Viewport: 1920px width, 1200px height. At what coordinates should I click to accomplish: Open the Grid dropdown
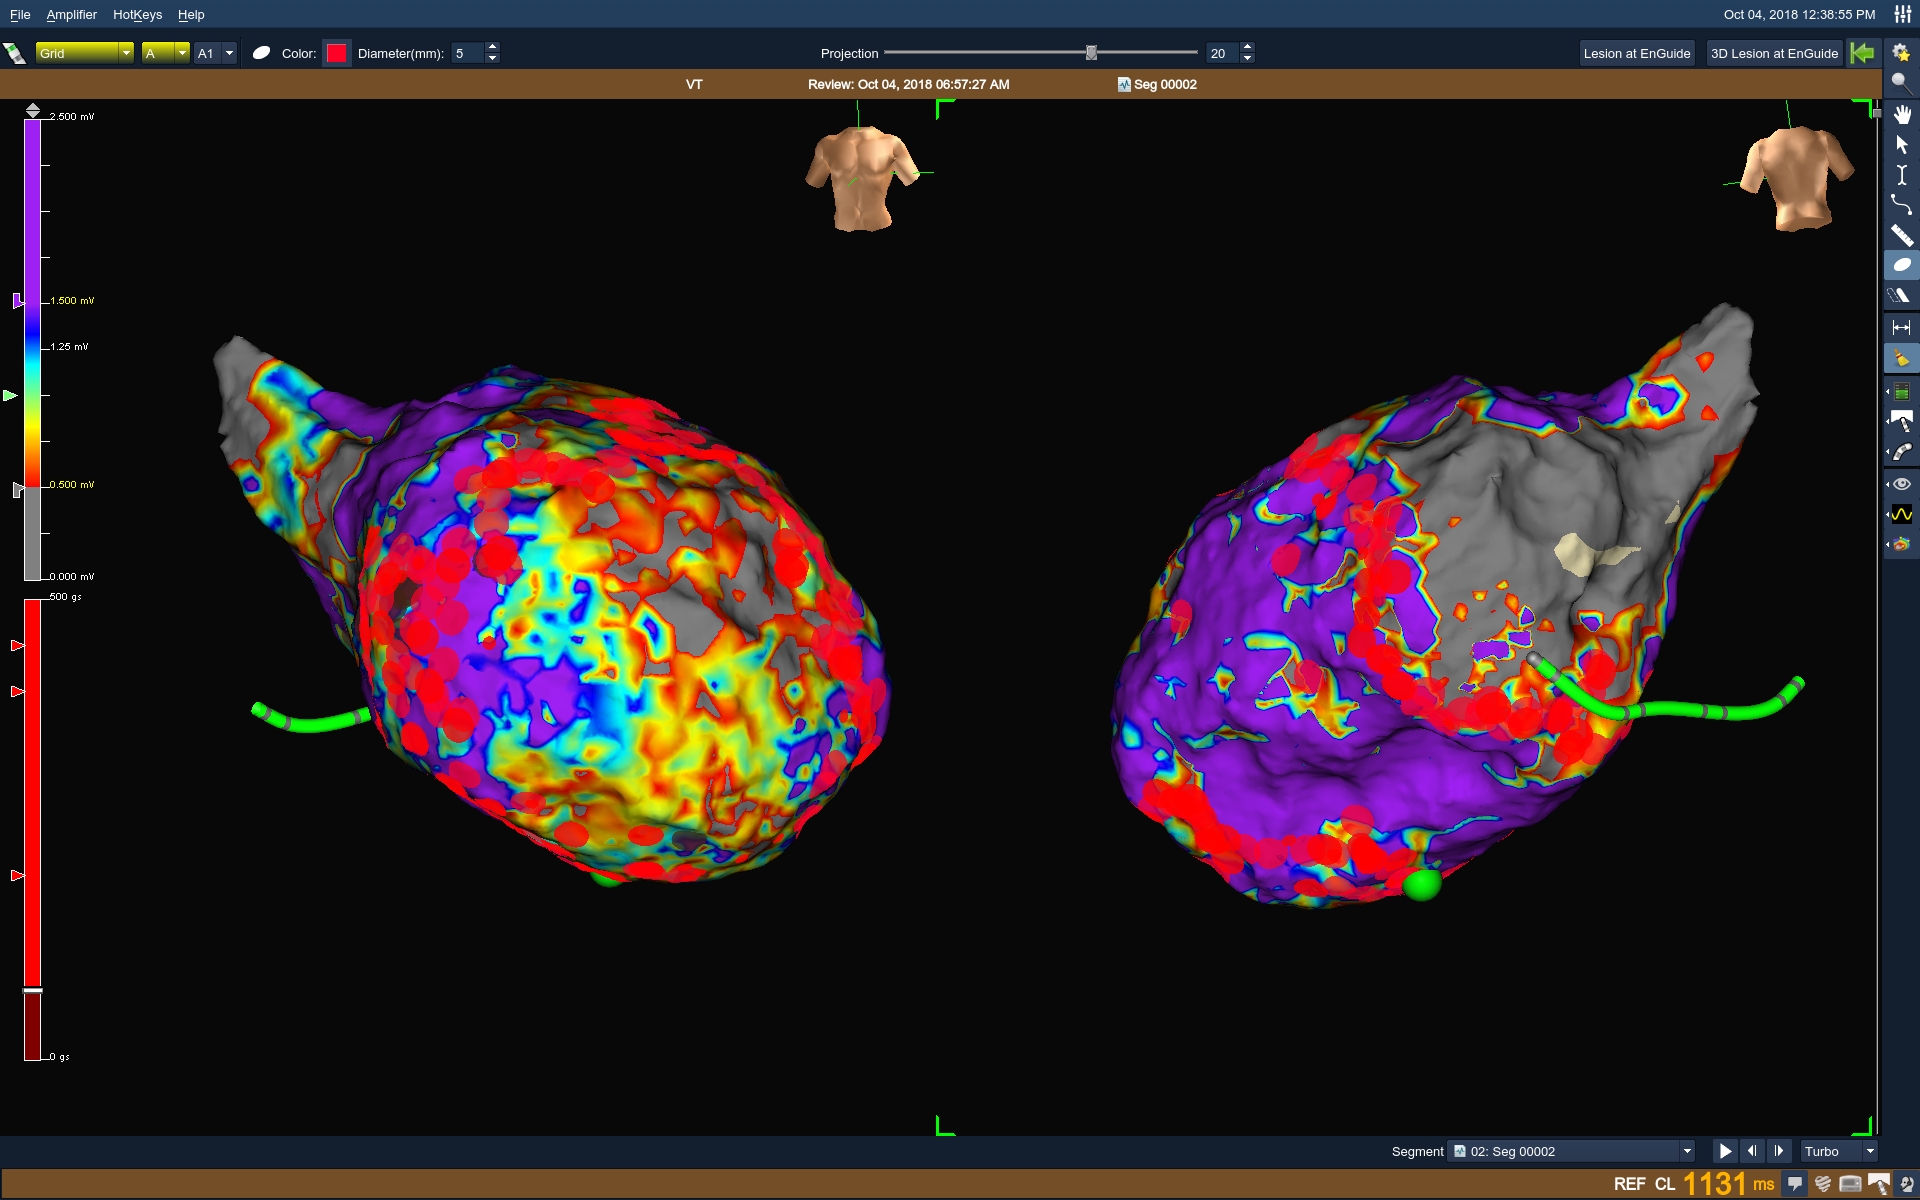coord(84,53)
